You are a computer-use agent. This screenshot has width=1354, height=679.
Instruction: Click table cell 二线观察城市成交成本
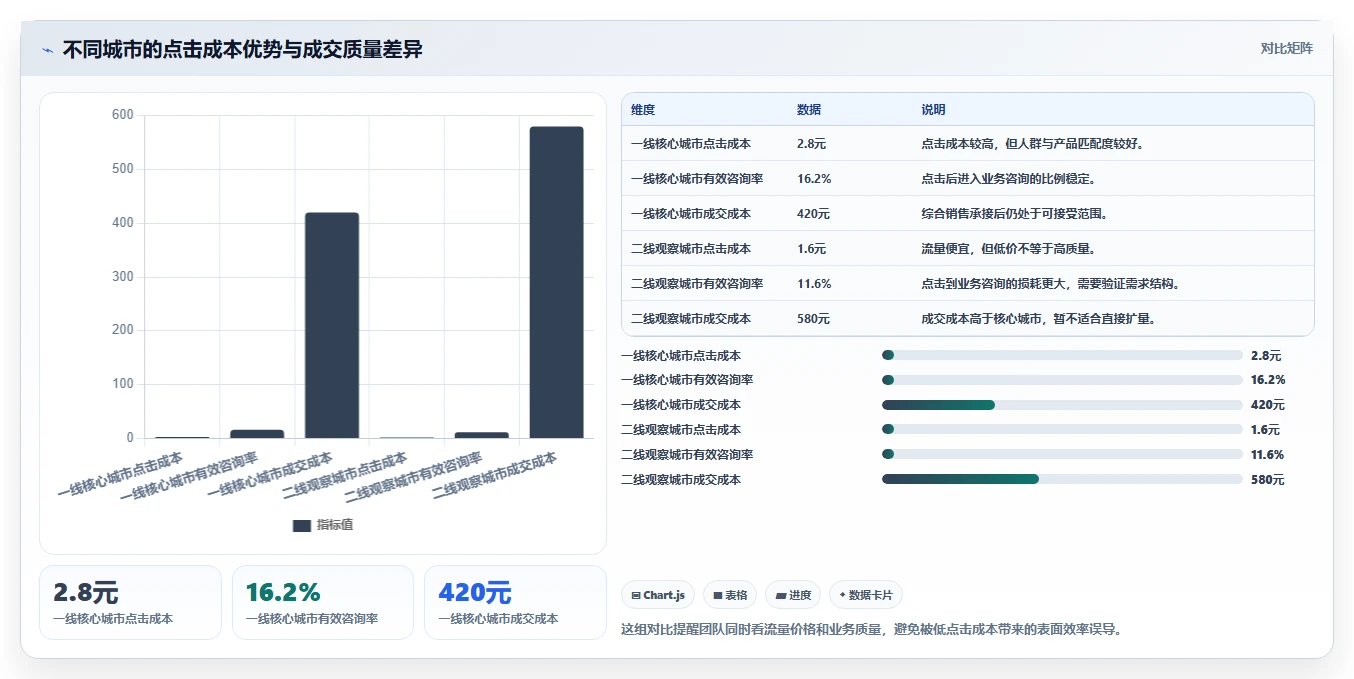coord(691,319)
